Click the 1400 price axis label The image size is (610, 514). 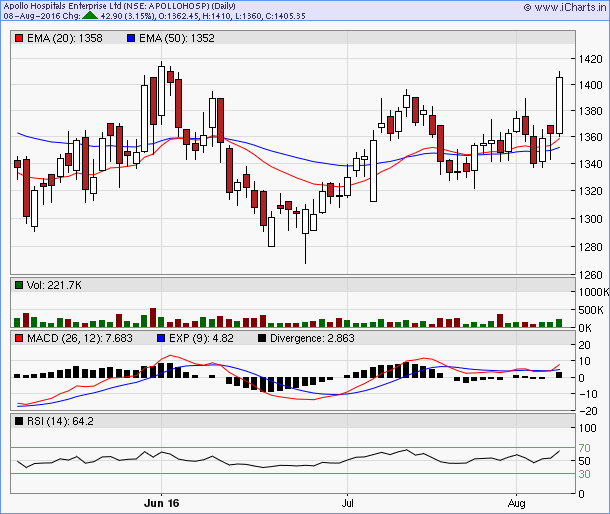[591, 85]
